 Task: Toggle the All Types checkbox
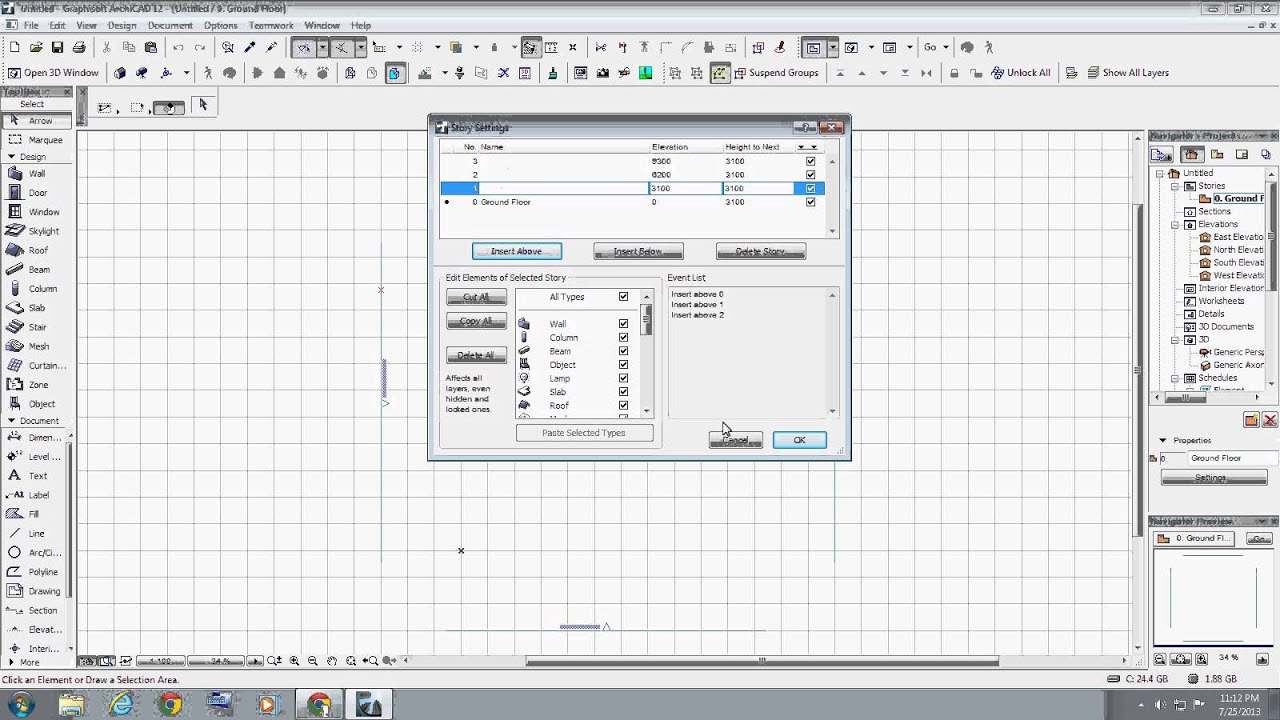click(x=623, y=297)
